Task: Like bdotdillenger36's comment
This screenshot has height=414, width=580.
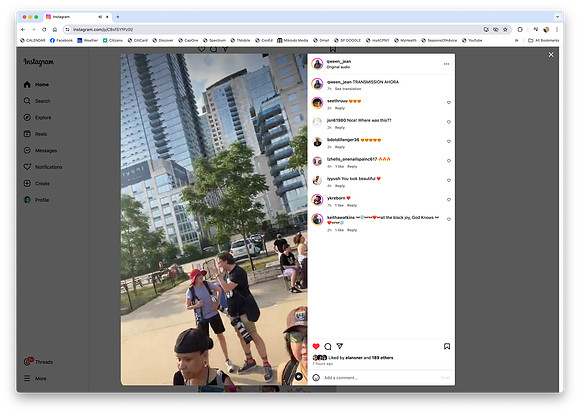Action: [449, 141]
